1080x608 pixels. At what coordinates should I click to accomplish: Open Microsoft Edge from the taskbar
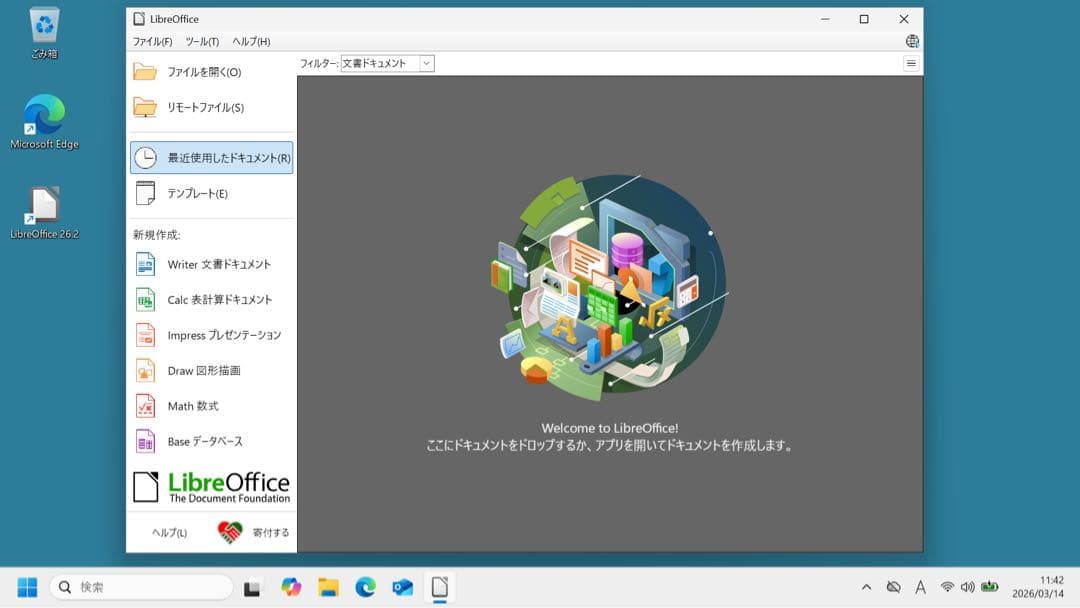coord(365,587)
